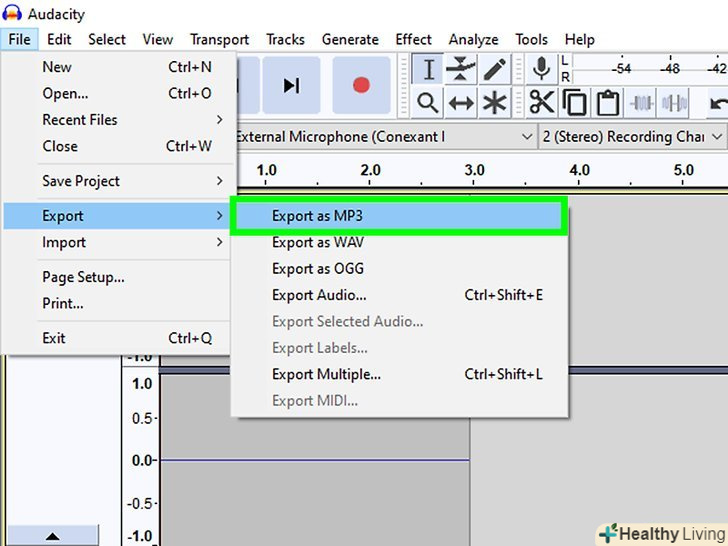Open the Transport menu

point(219,39)
